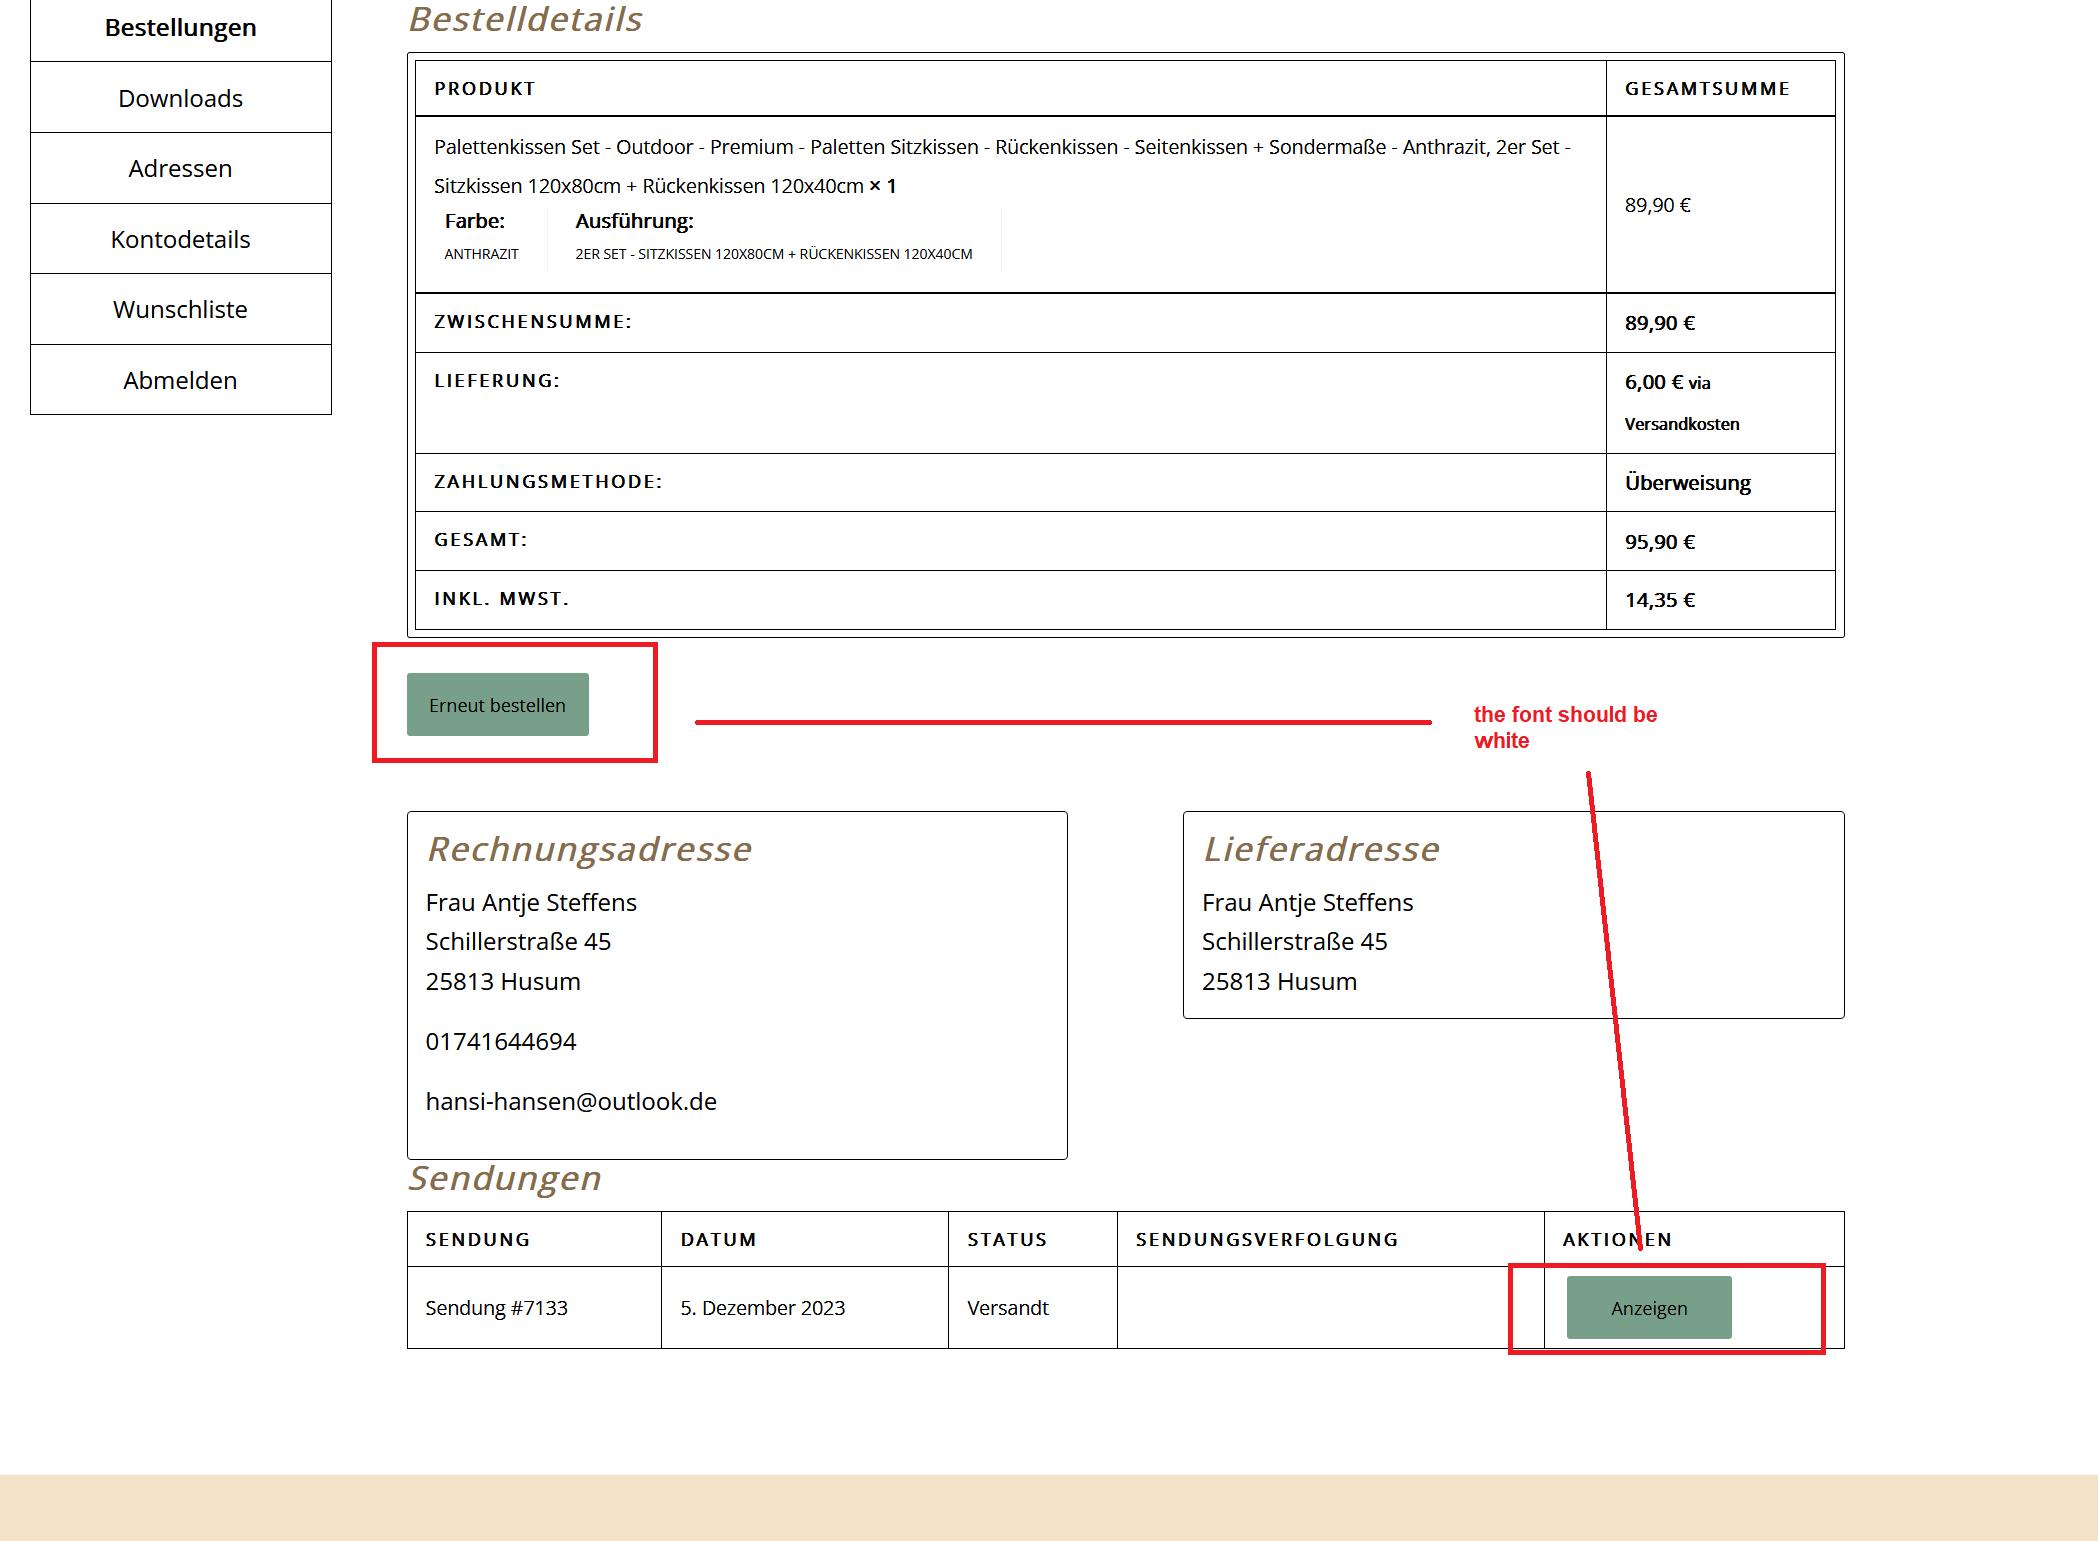Click the Lieferung row label
Image resolution: width=2098 pixels, height=1541 pixels.
coord(497,381)
